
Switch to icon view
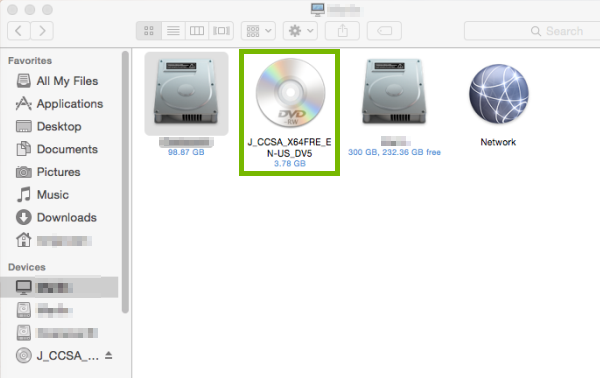[x=149, y=31]
